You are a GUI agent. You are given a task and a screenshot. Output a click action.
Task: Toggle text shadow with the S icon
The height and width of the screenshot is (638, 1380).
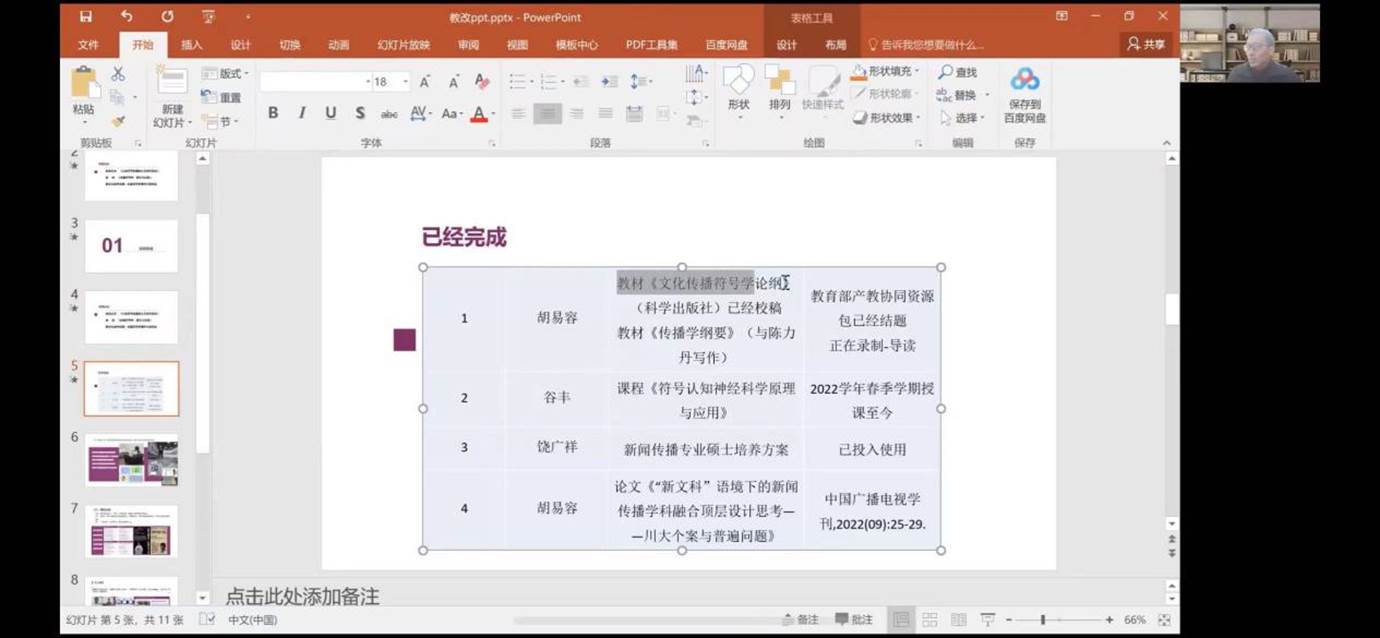pos(359,113)
